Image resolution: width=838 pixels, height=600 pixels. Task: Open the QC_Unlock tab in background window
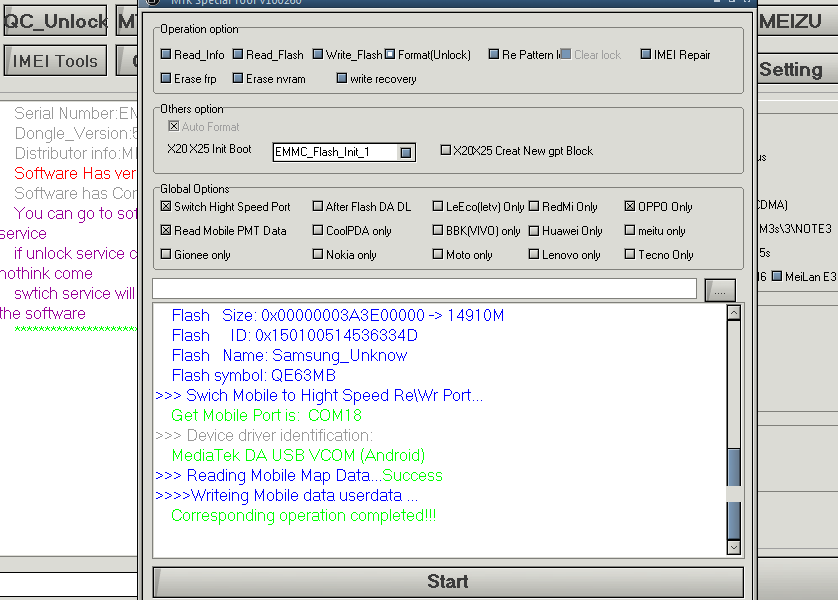tap(55, 21)
